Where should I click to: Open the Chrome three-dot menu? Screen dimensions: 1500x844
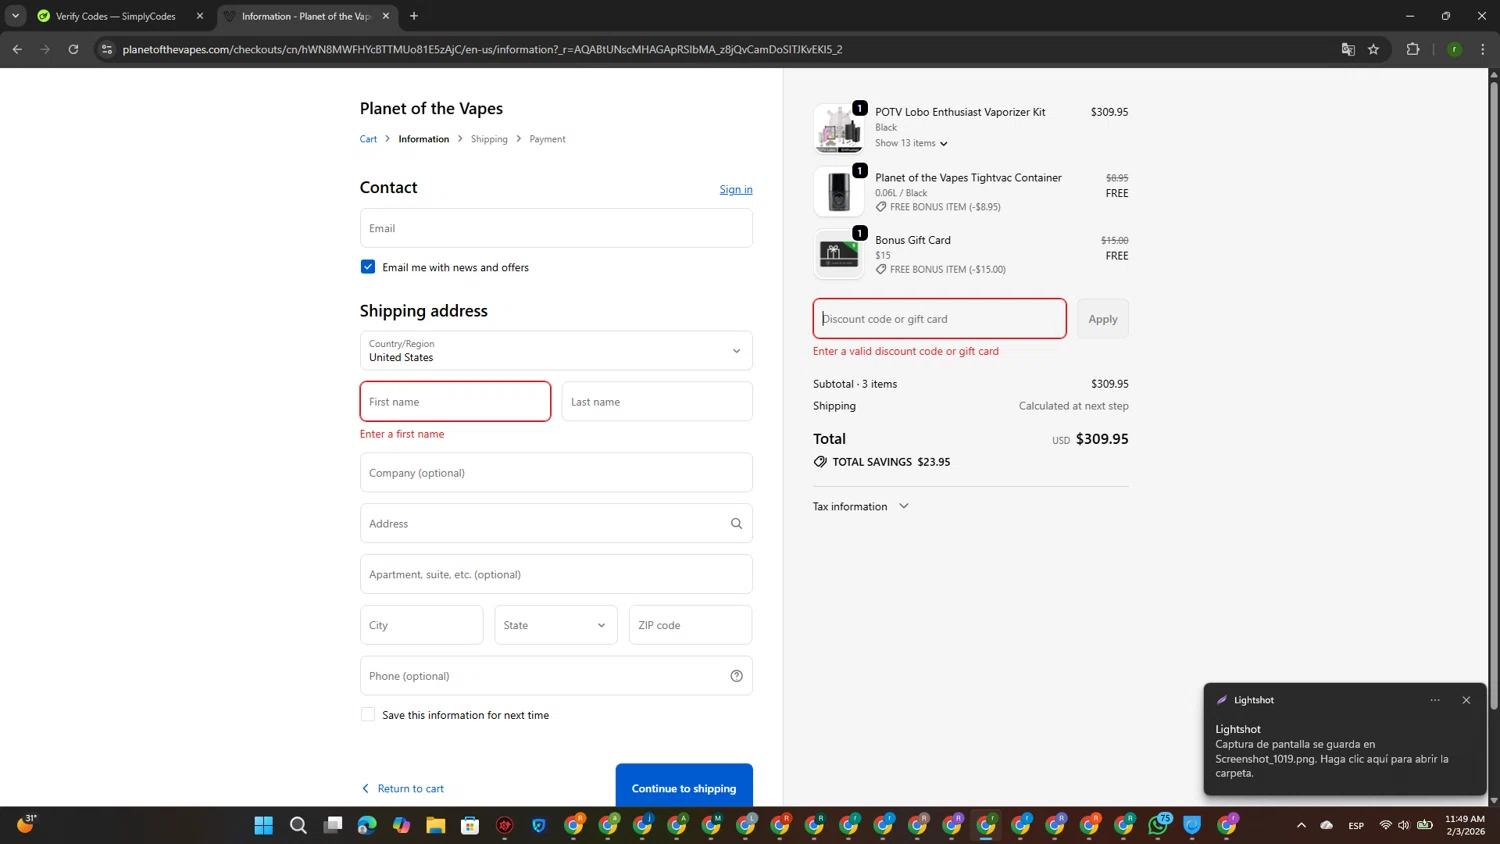(x=1483, y=49)
